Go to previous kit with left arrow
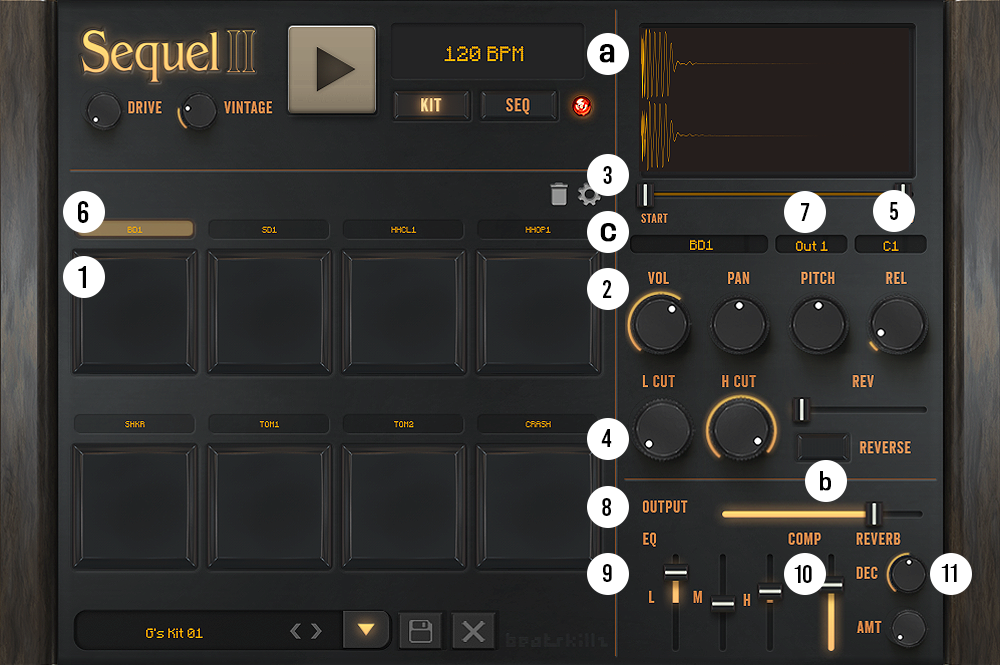 [x=296, y=631]
